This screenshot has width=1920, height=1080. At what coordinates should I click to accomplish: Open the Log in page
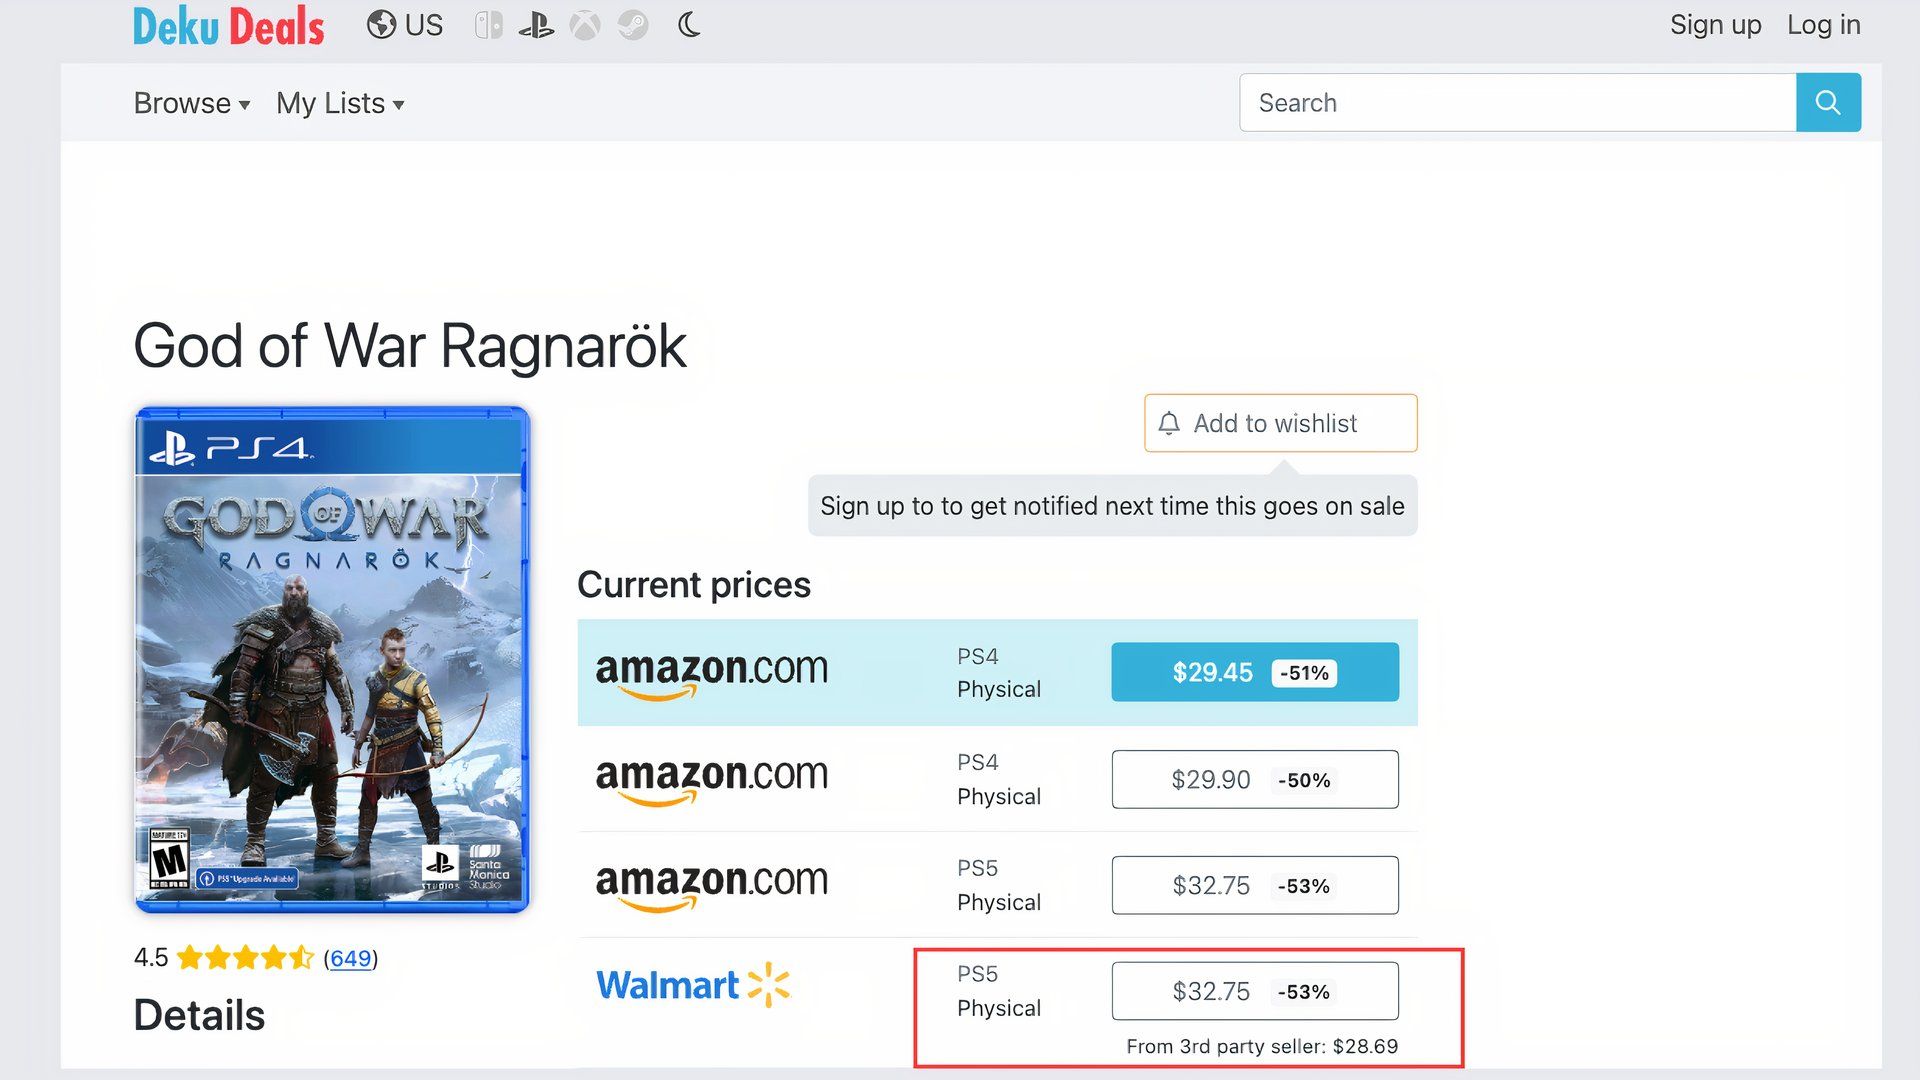pyautogui.click(x=1823, y=25)
